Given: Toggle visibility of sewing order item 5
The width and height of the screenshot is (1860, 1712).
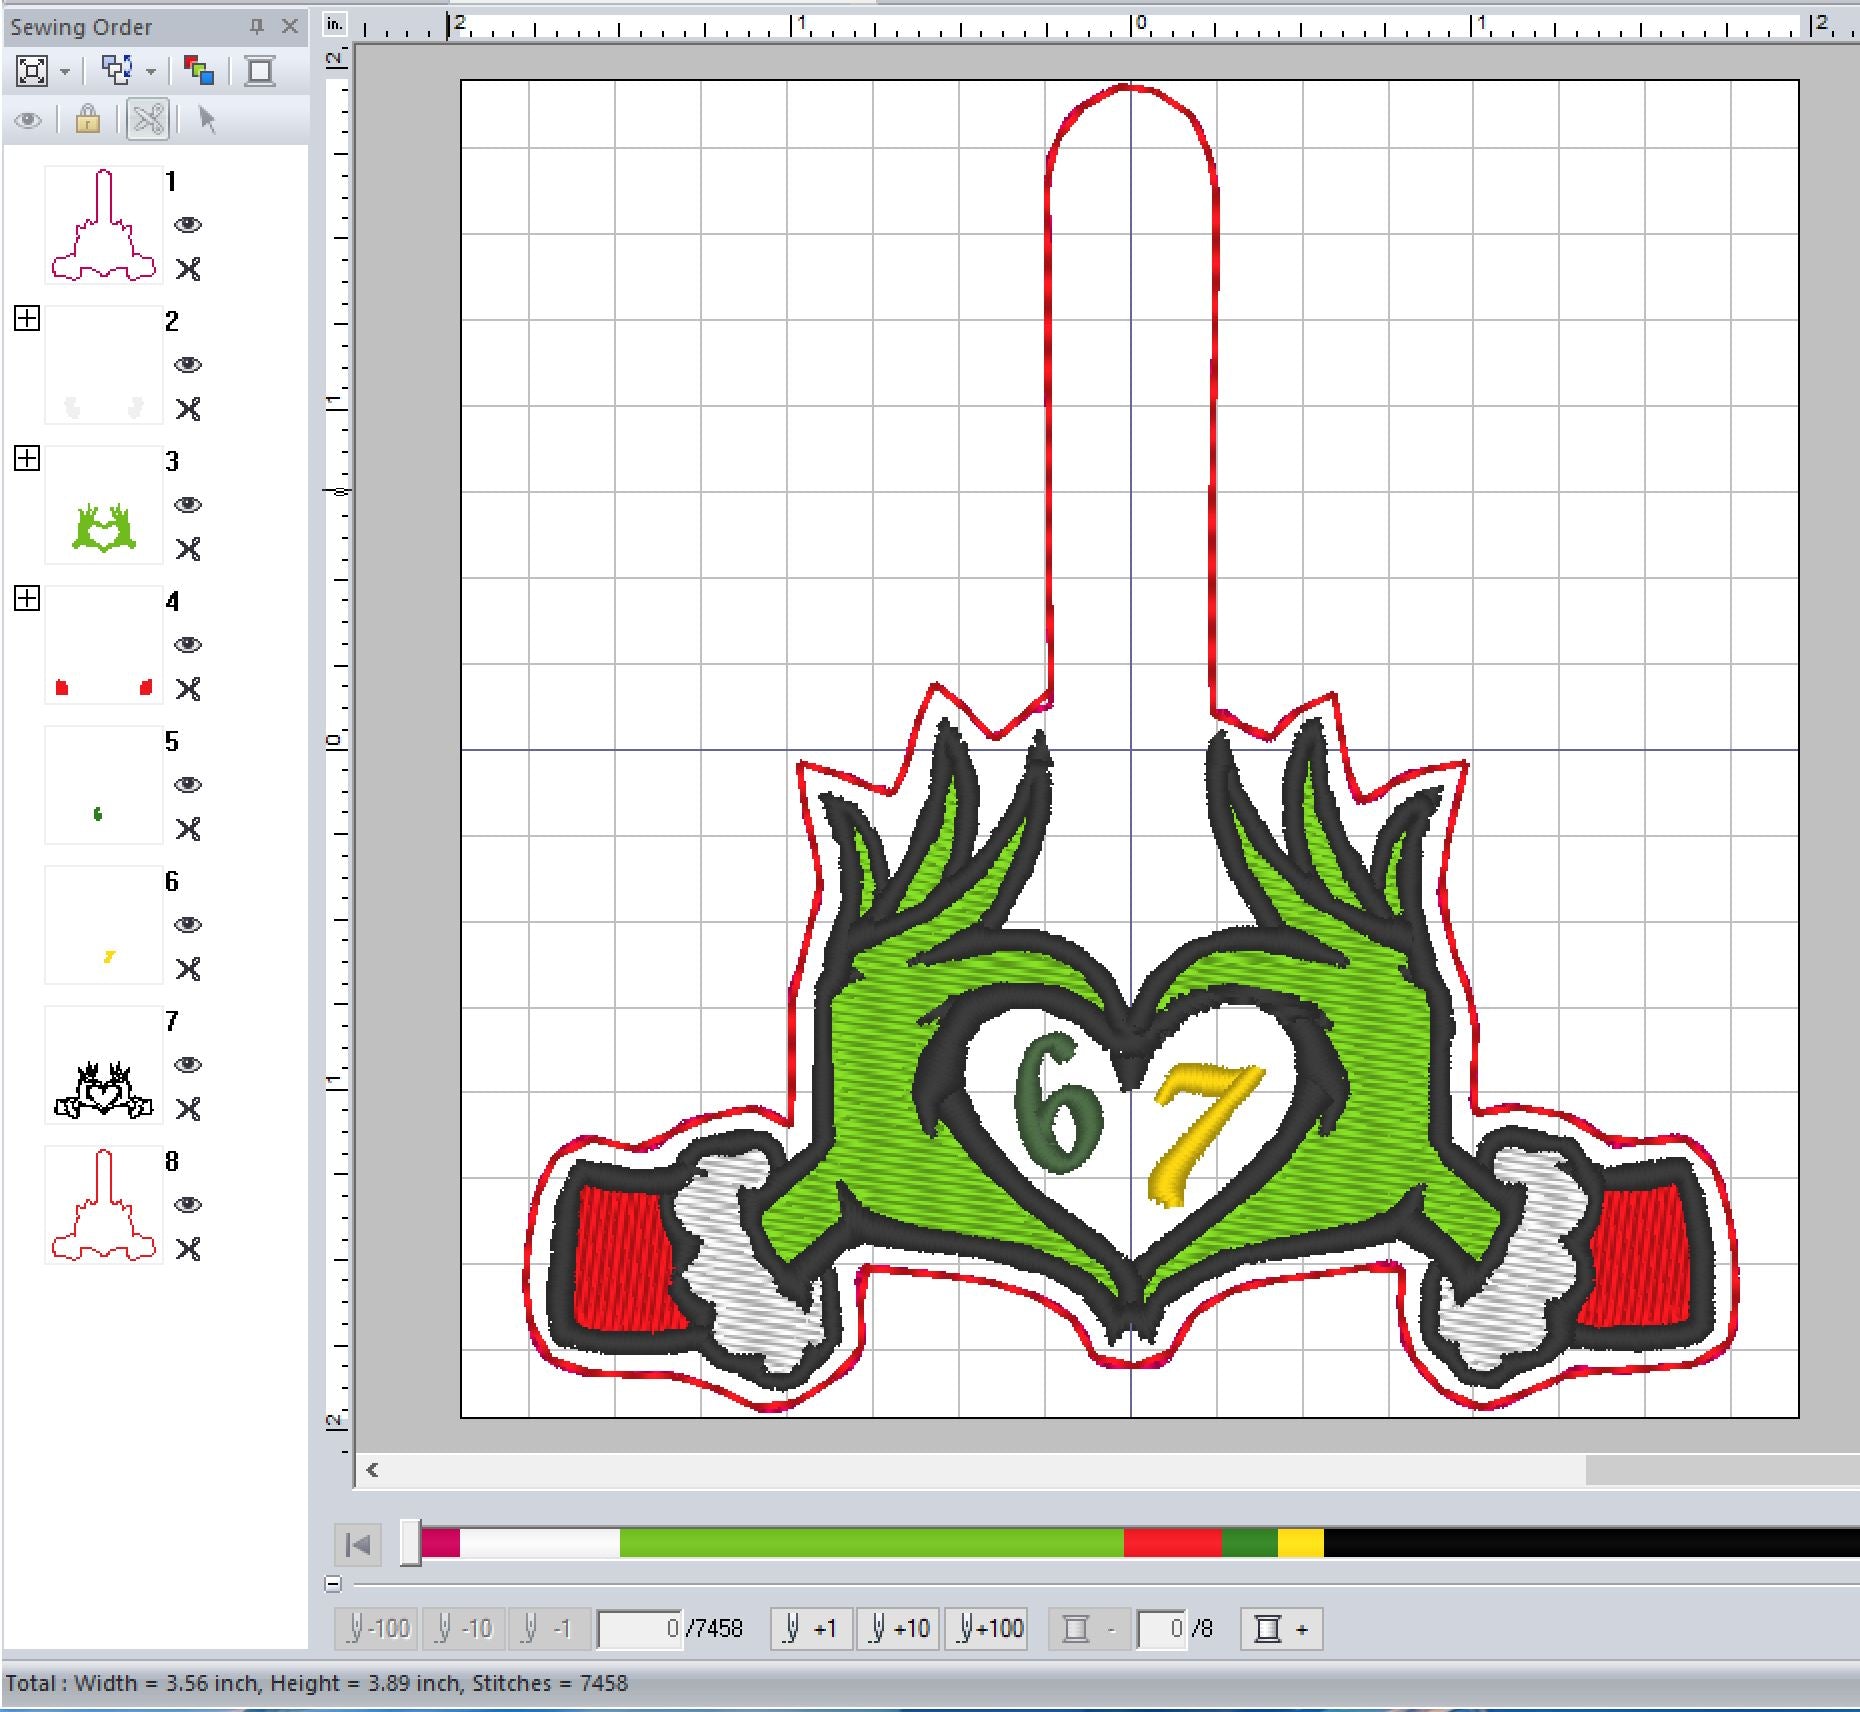Looking at the screenshot, I should click(188, 785).
